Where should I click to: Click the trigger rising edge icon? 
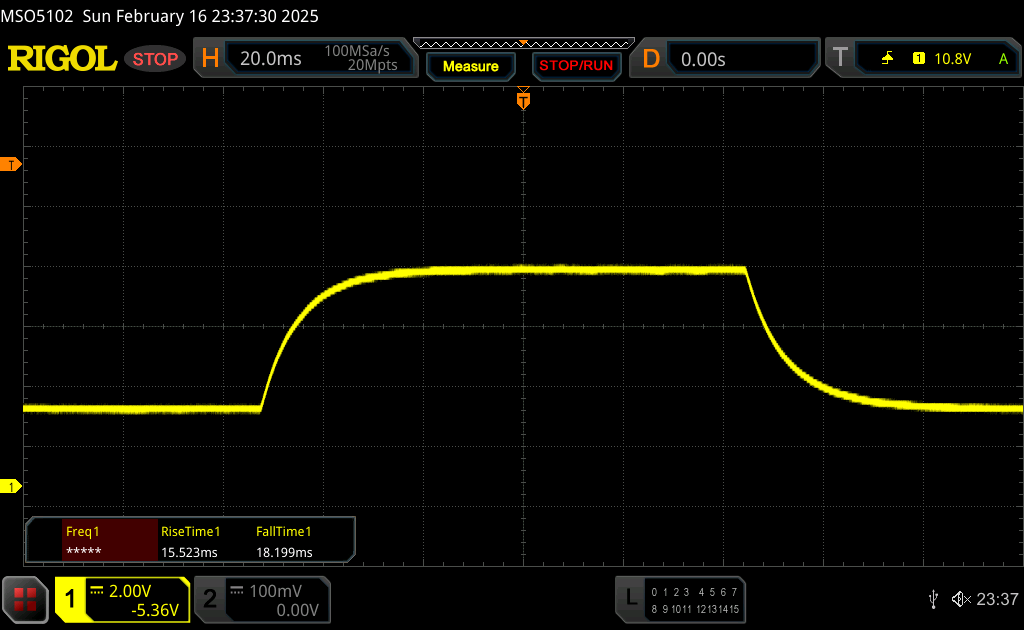point(887,59)
